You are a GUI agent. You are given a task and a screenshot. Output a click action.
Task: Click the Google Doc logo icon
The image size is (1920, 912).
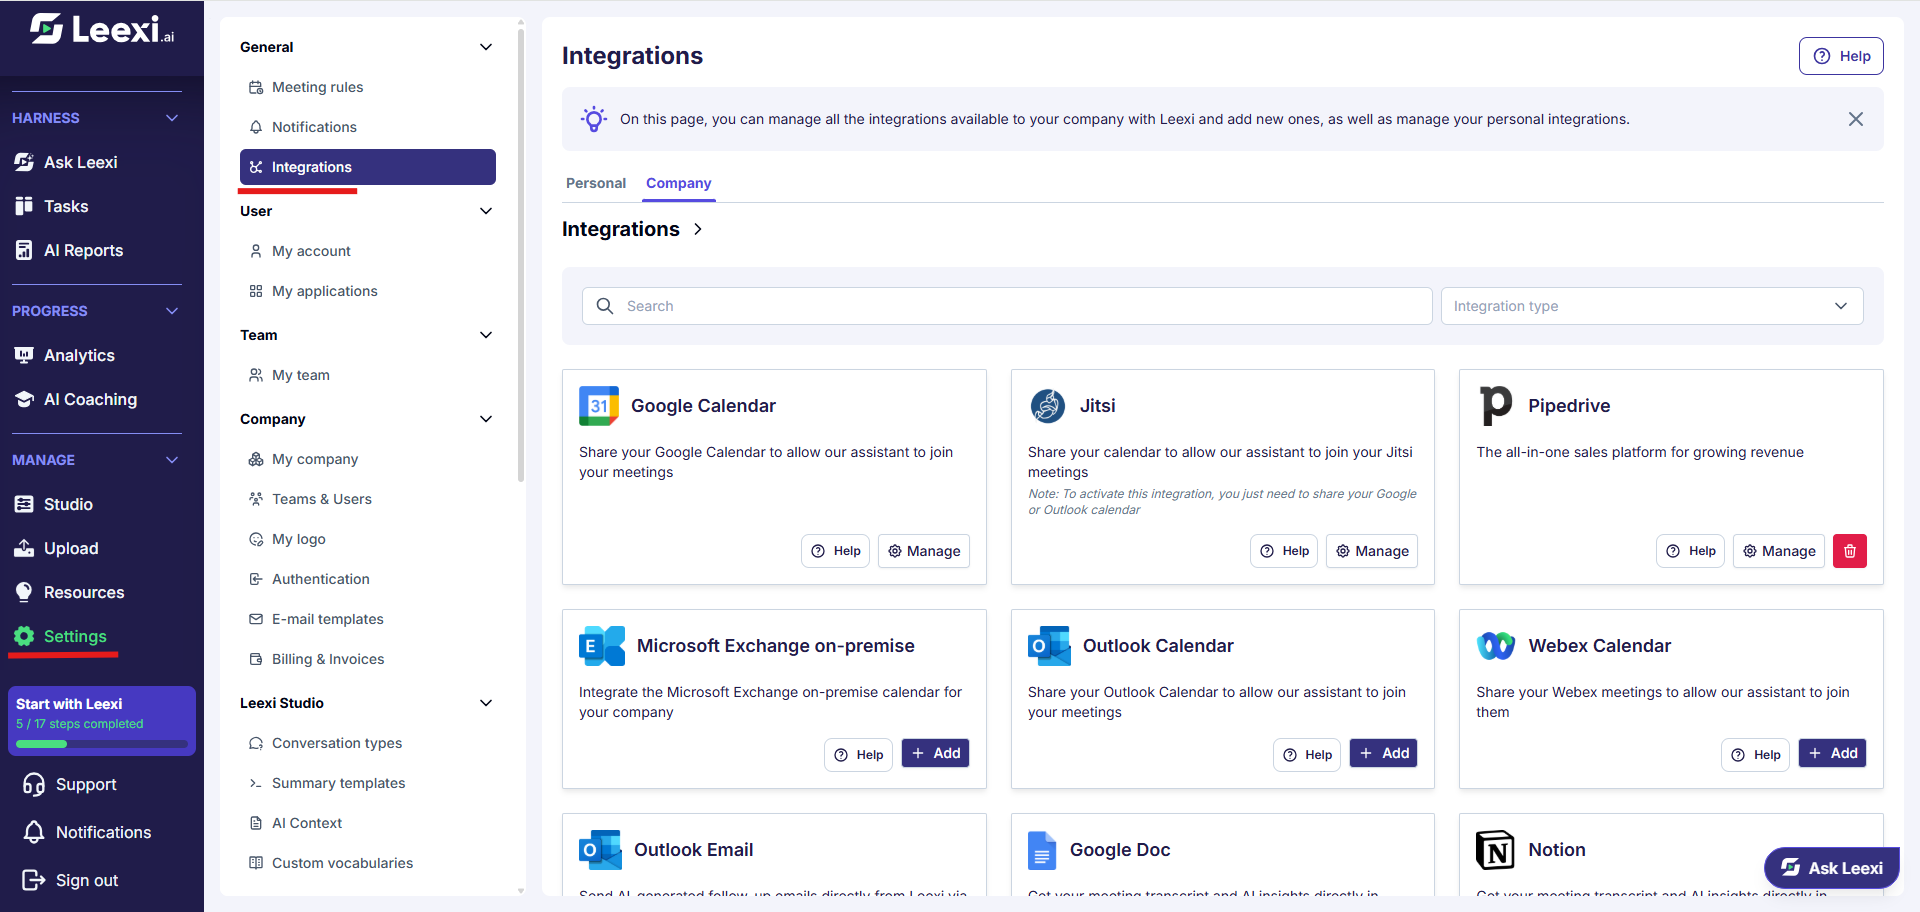[x=1042, y=850]
